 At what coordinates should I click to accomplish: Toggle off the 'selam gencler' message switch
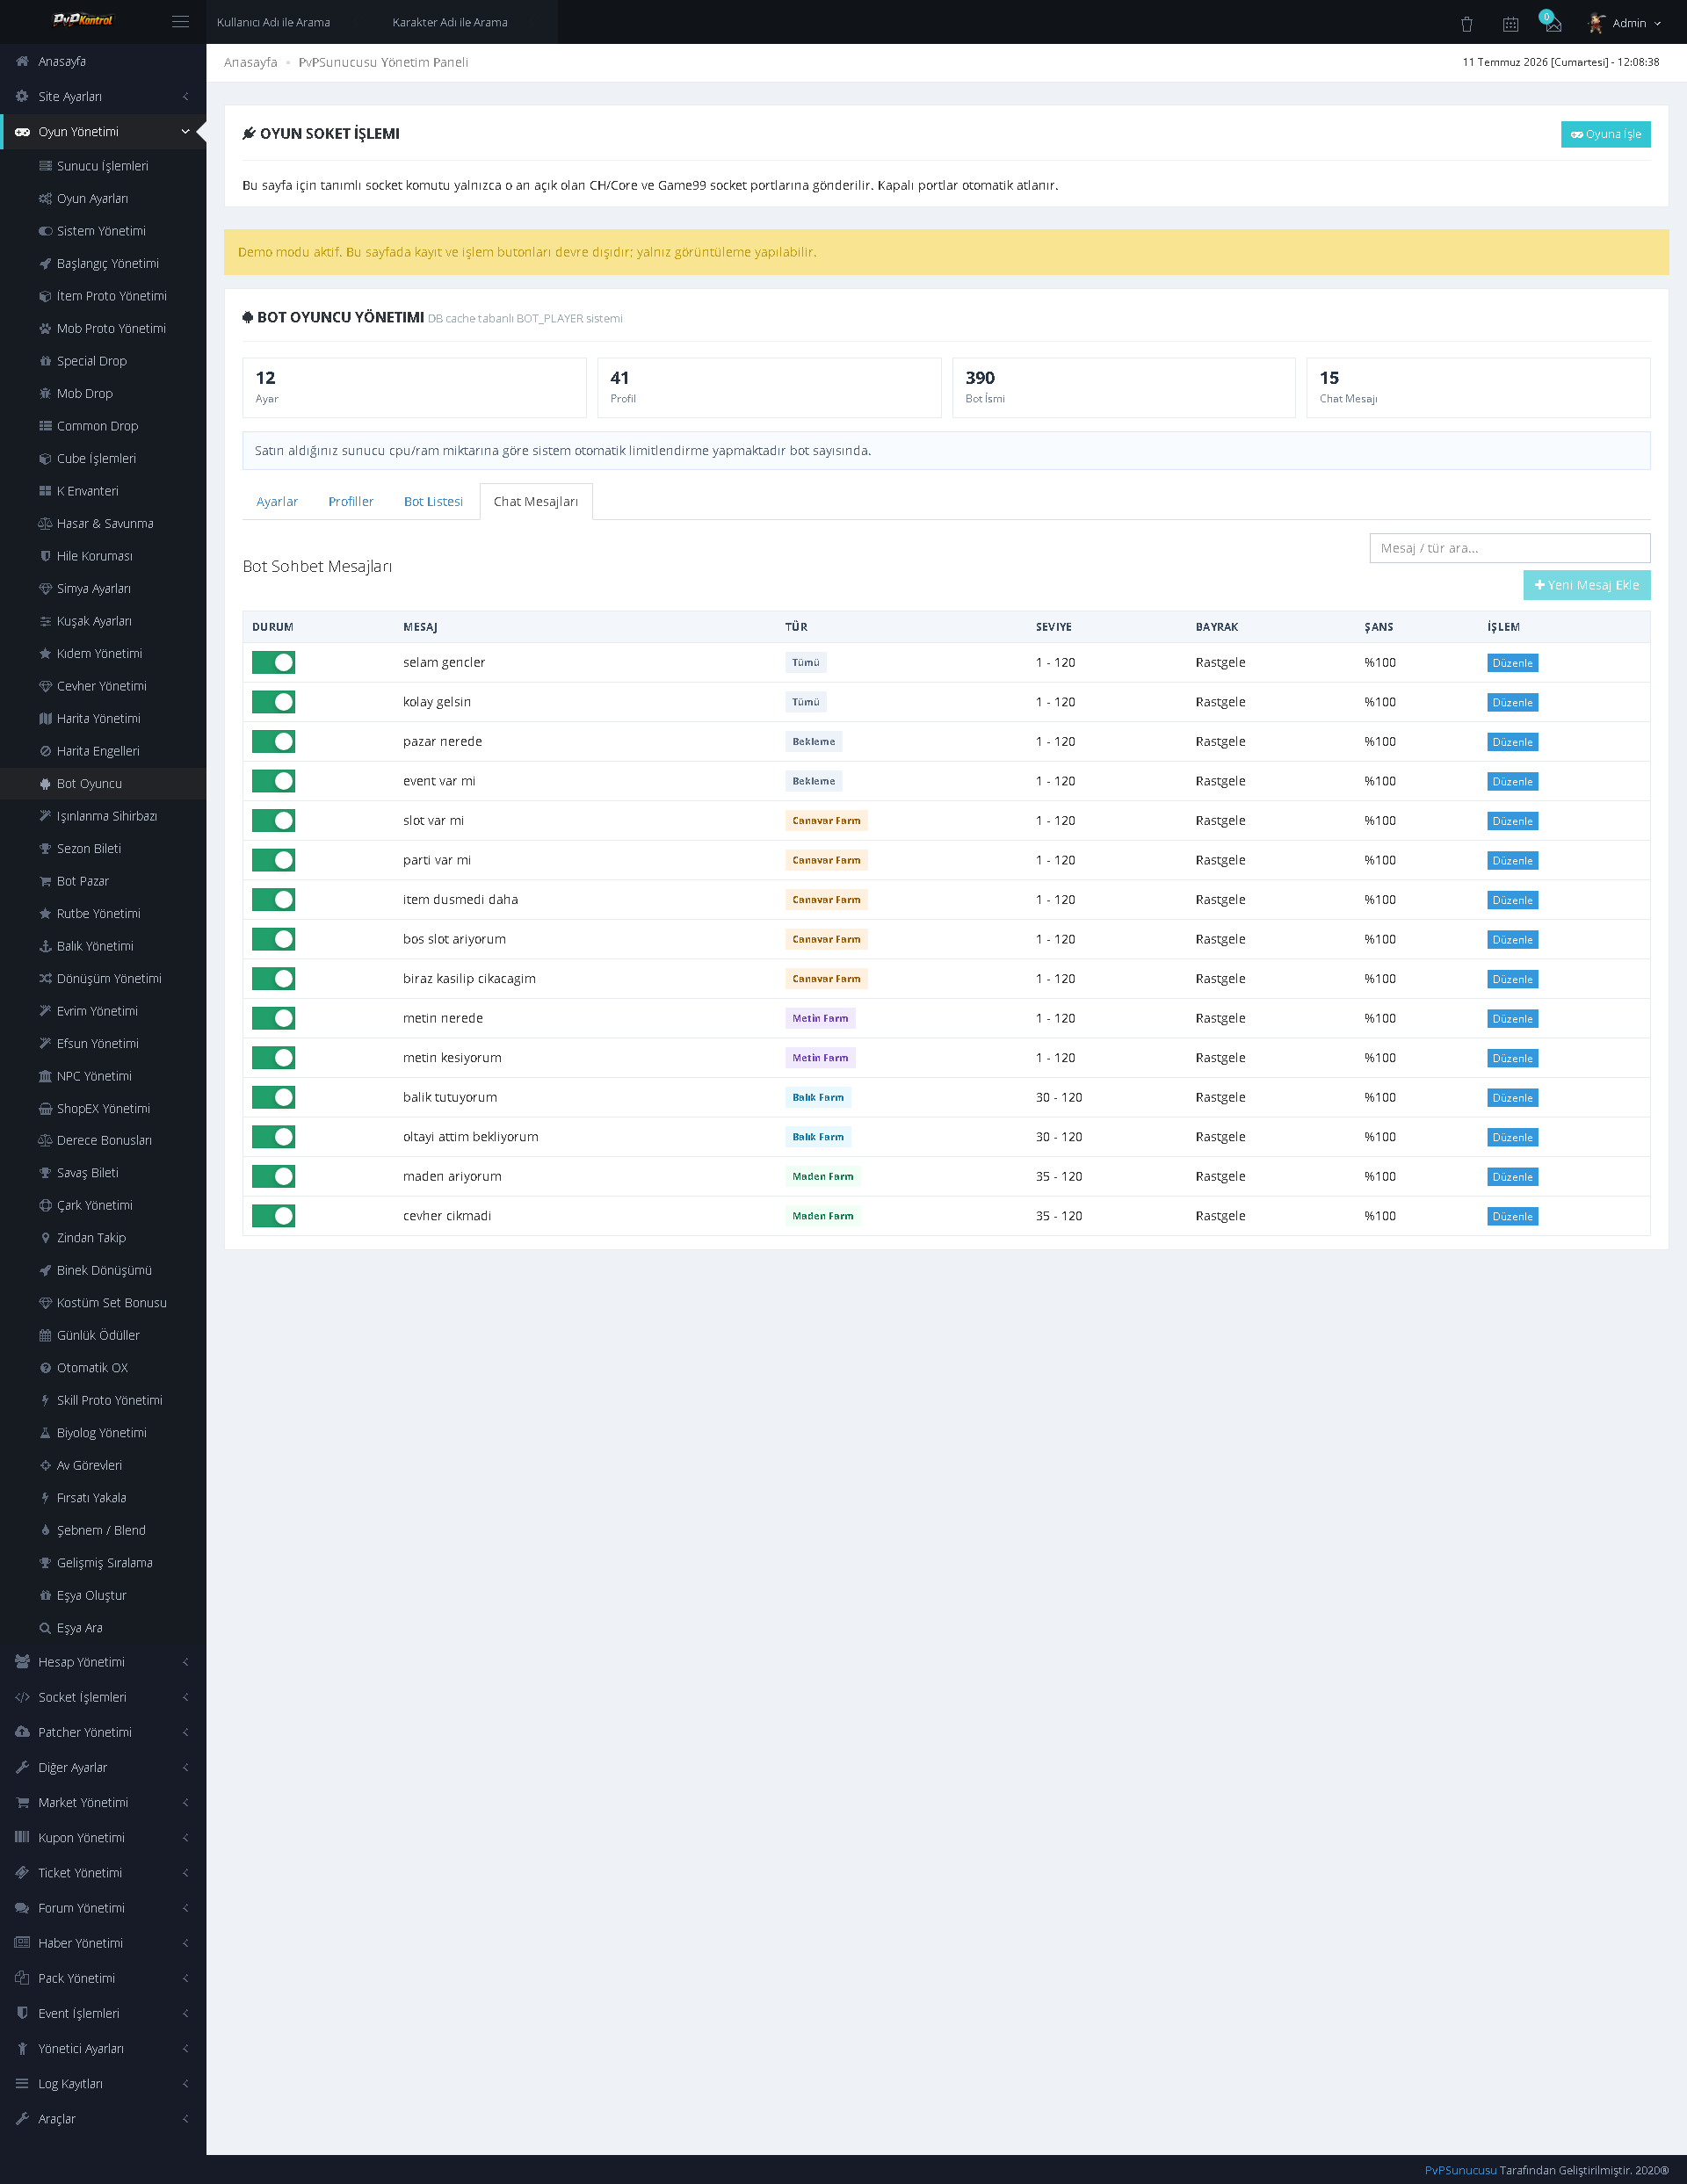[273, 662]
